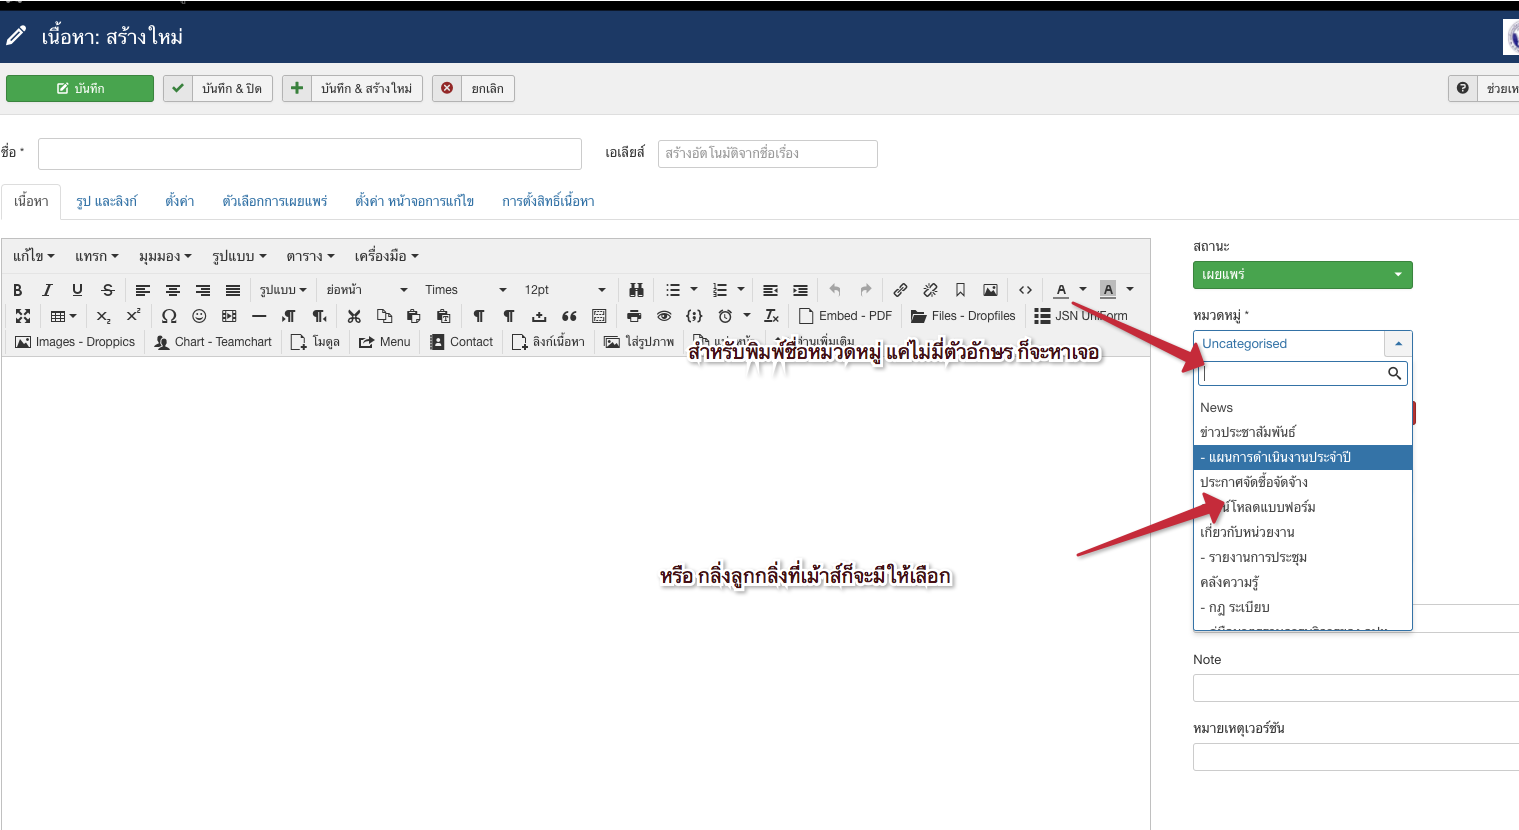1519x830 pixels.
Task: Insert a link with the chain icon
Action: pyautogui.click(x=900, y=290)
